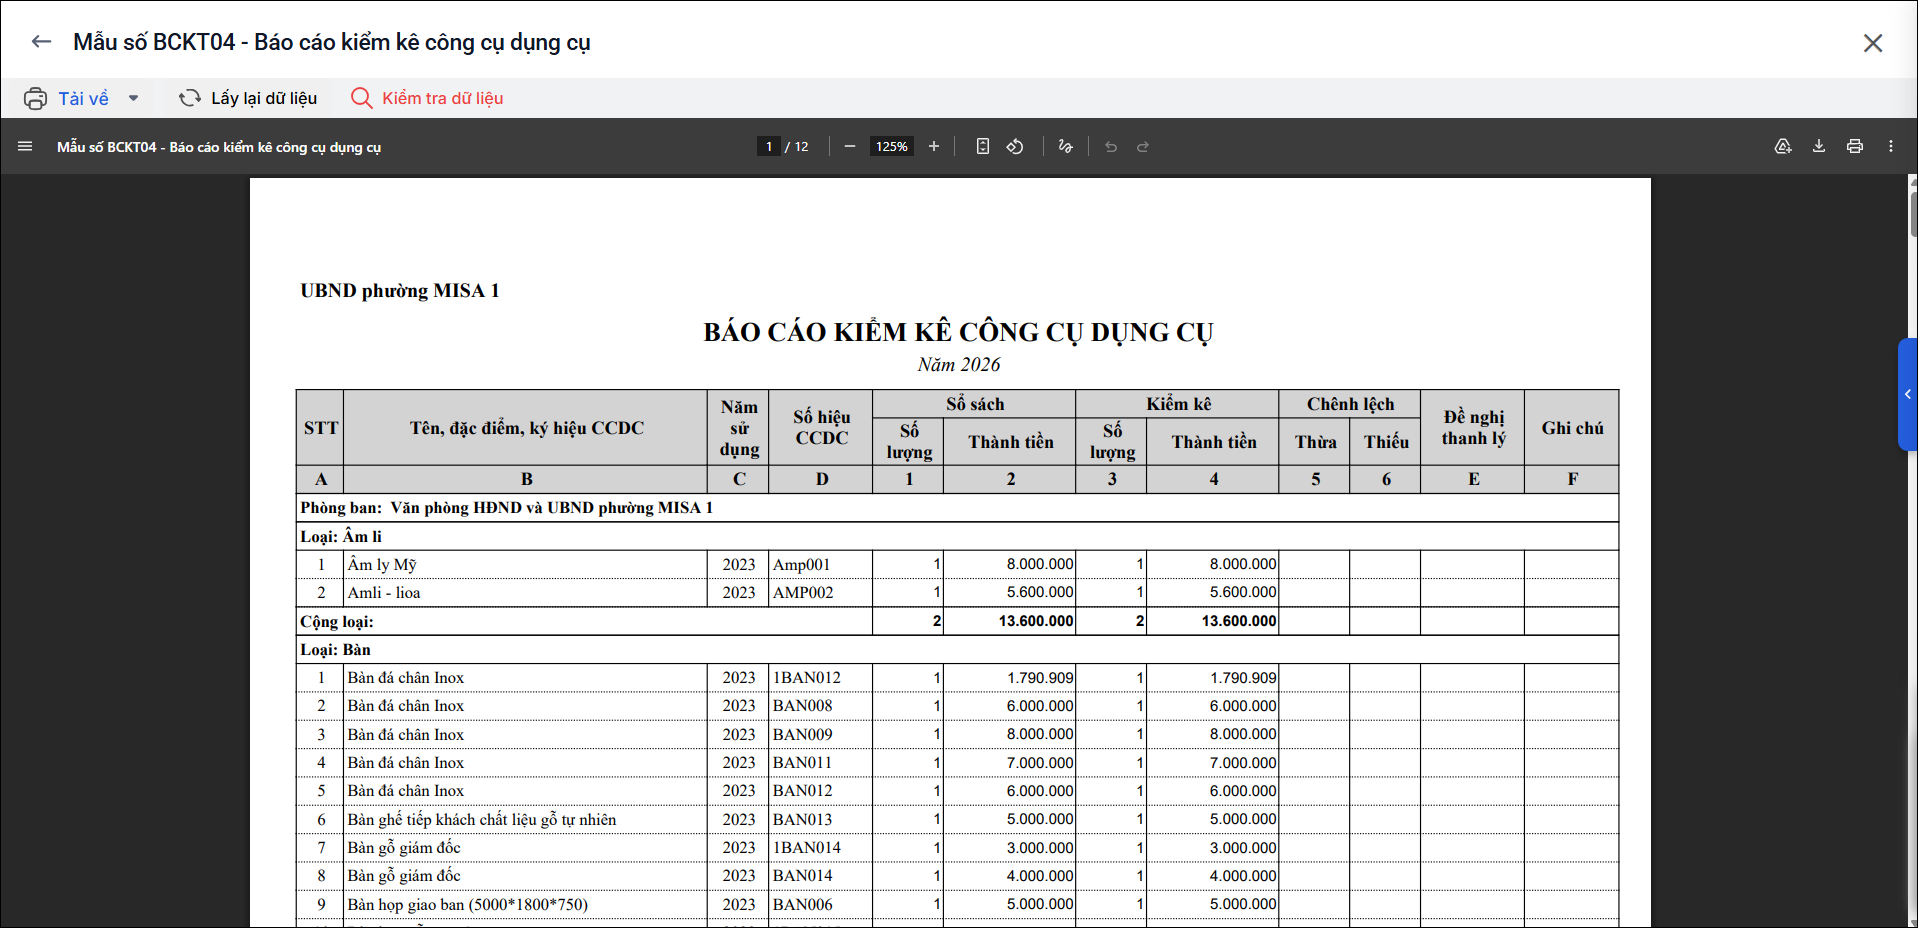The width and height of the screenshot is (1918, 928).
Task: Click the Kiểm tra dữ liệu link
Action: tap(442, 98)
